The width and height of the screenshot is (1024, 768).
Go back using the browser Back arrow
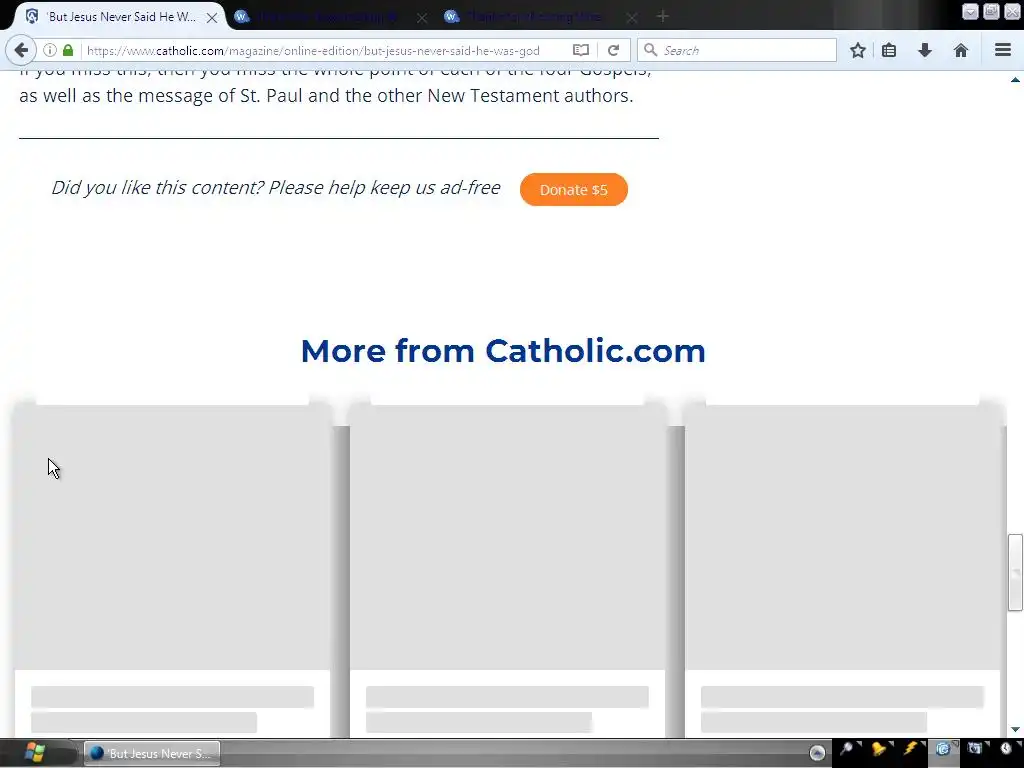pos(21,50)
